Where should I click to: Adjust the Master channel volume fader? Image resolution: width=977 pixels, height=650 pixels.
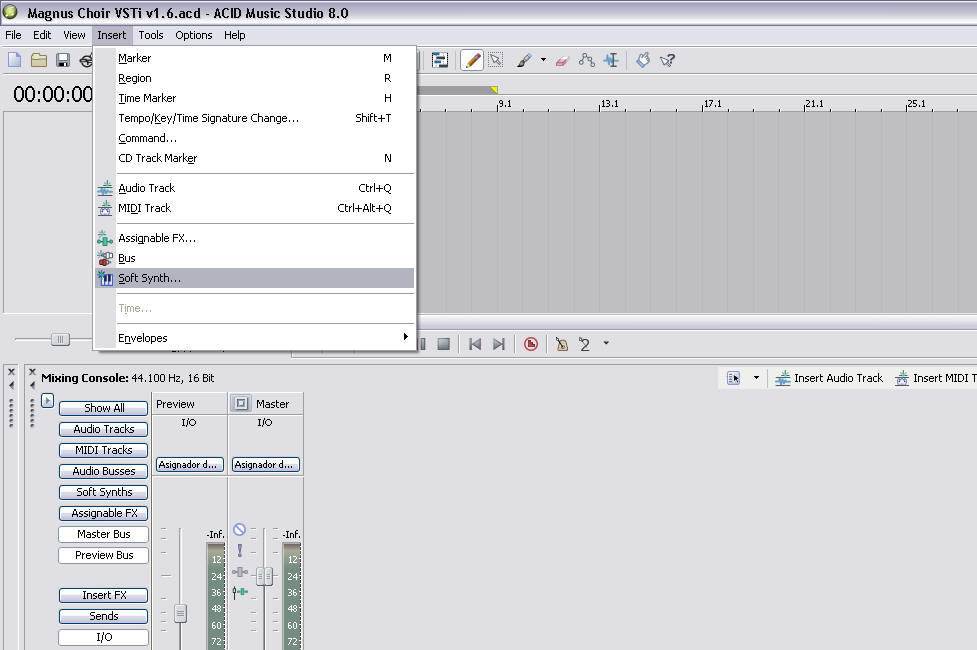pyautogui.click(x=265, y=576)
